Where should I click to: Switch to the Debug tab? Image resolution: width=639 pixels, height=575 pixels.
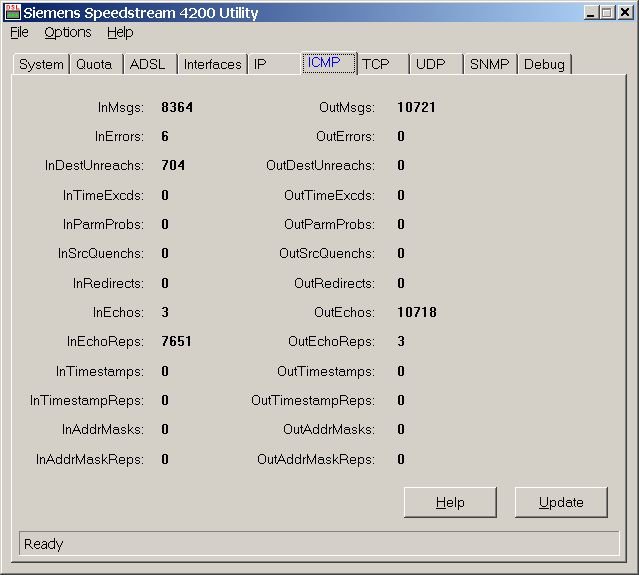(544, 64)
